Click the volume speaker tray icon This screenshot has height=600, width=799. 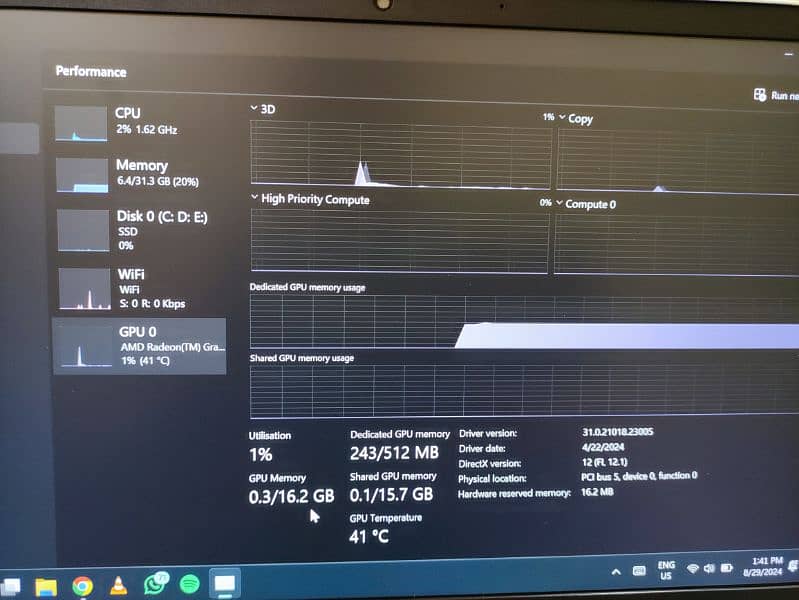click(709, 568)
